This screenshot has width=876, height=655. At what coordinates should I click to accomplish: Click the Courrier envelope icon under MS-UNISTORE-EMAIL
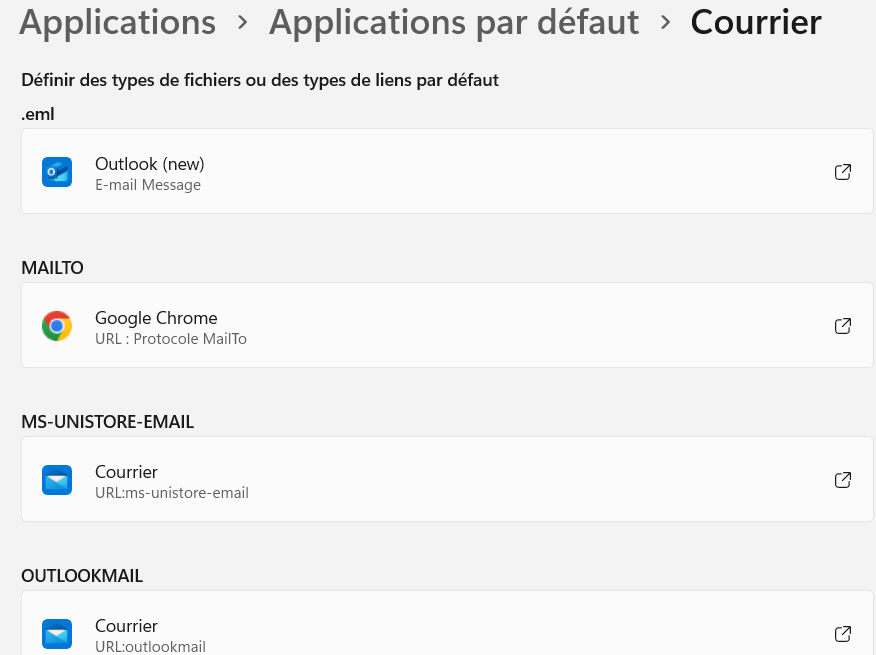click(x=56, y=480)
